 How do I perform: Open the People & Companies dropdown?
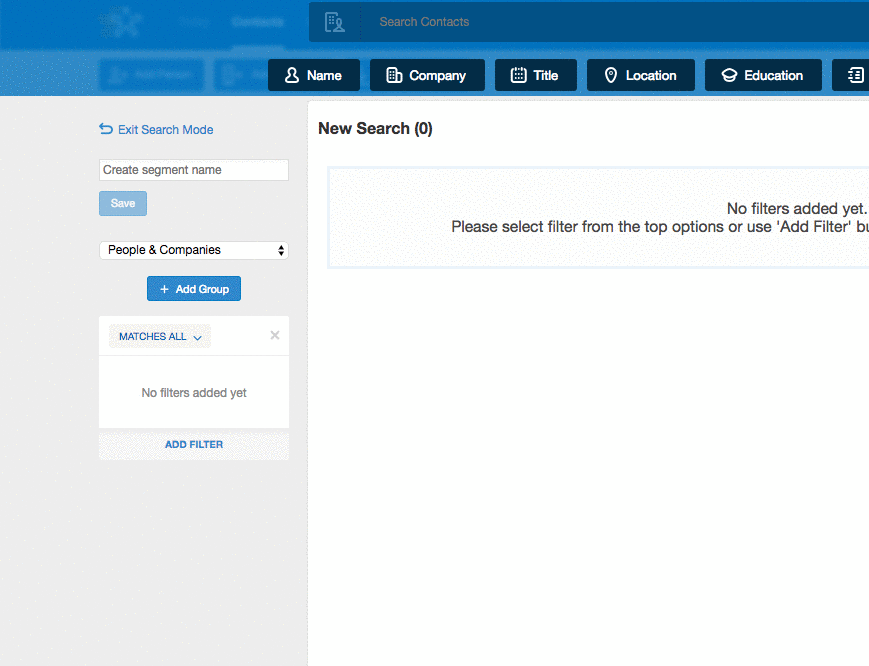tap(194, 250)
